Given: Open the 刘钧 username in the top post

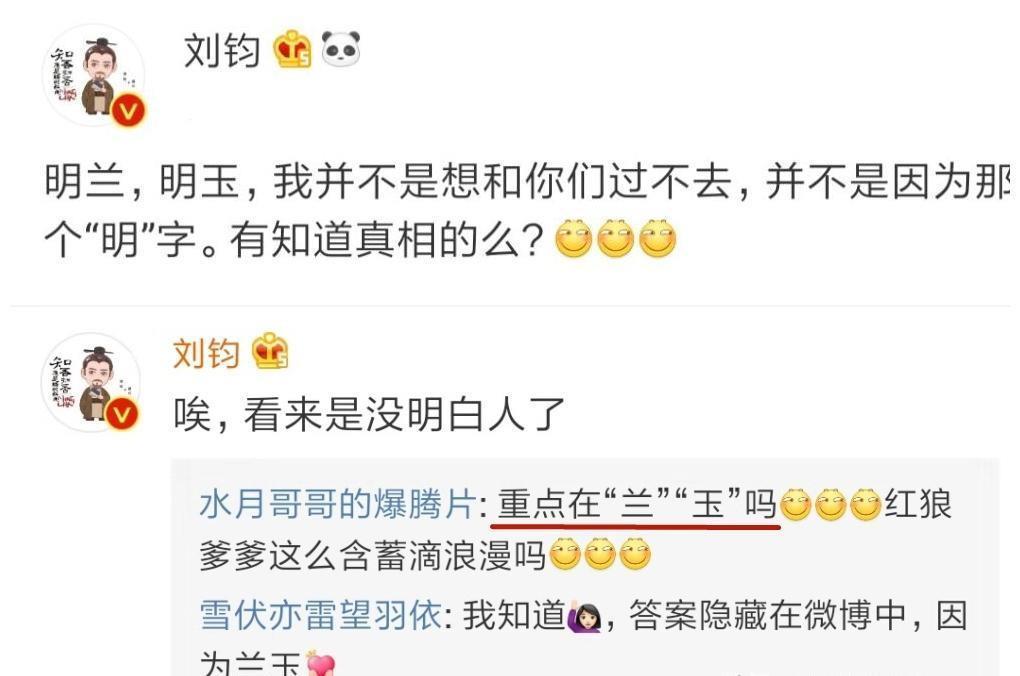Looking at the screenshot, I should 222,51.
